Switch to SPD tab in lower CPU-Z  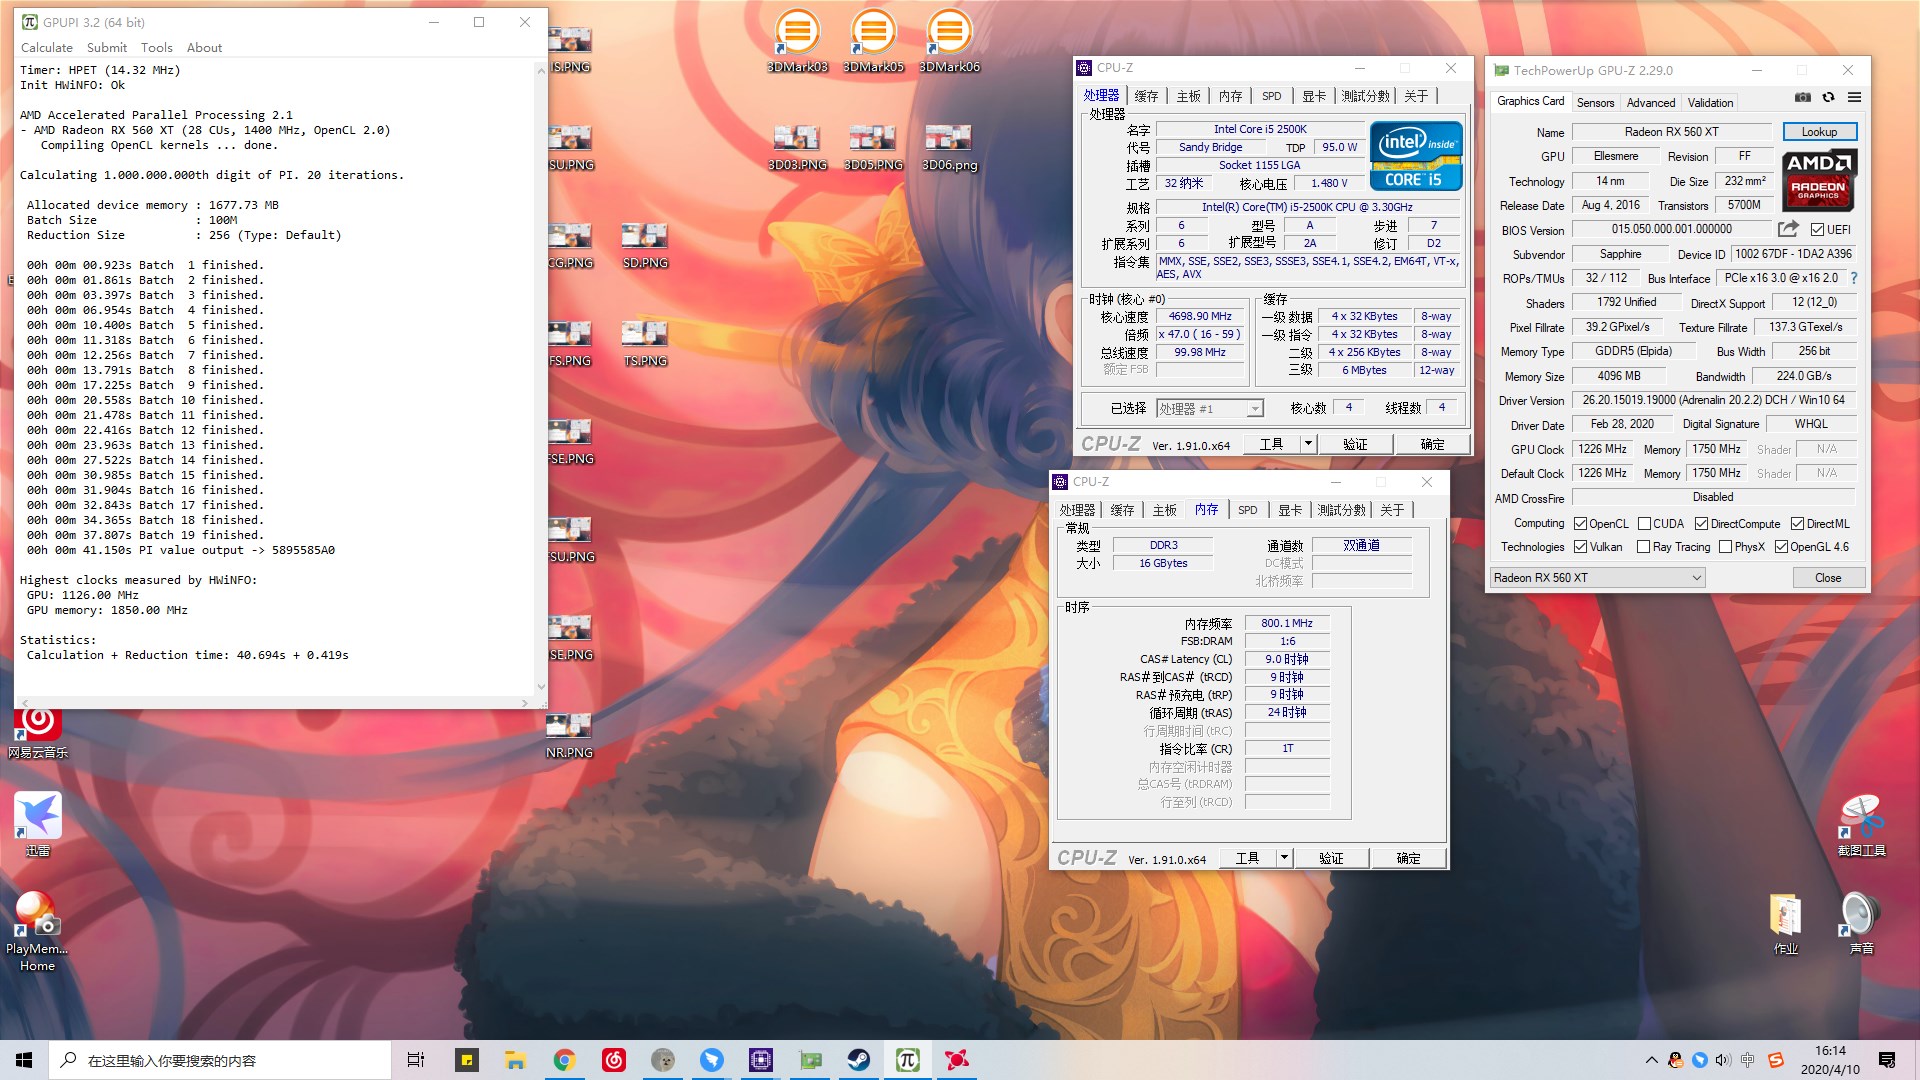[1248, 510]
